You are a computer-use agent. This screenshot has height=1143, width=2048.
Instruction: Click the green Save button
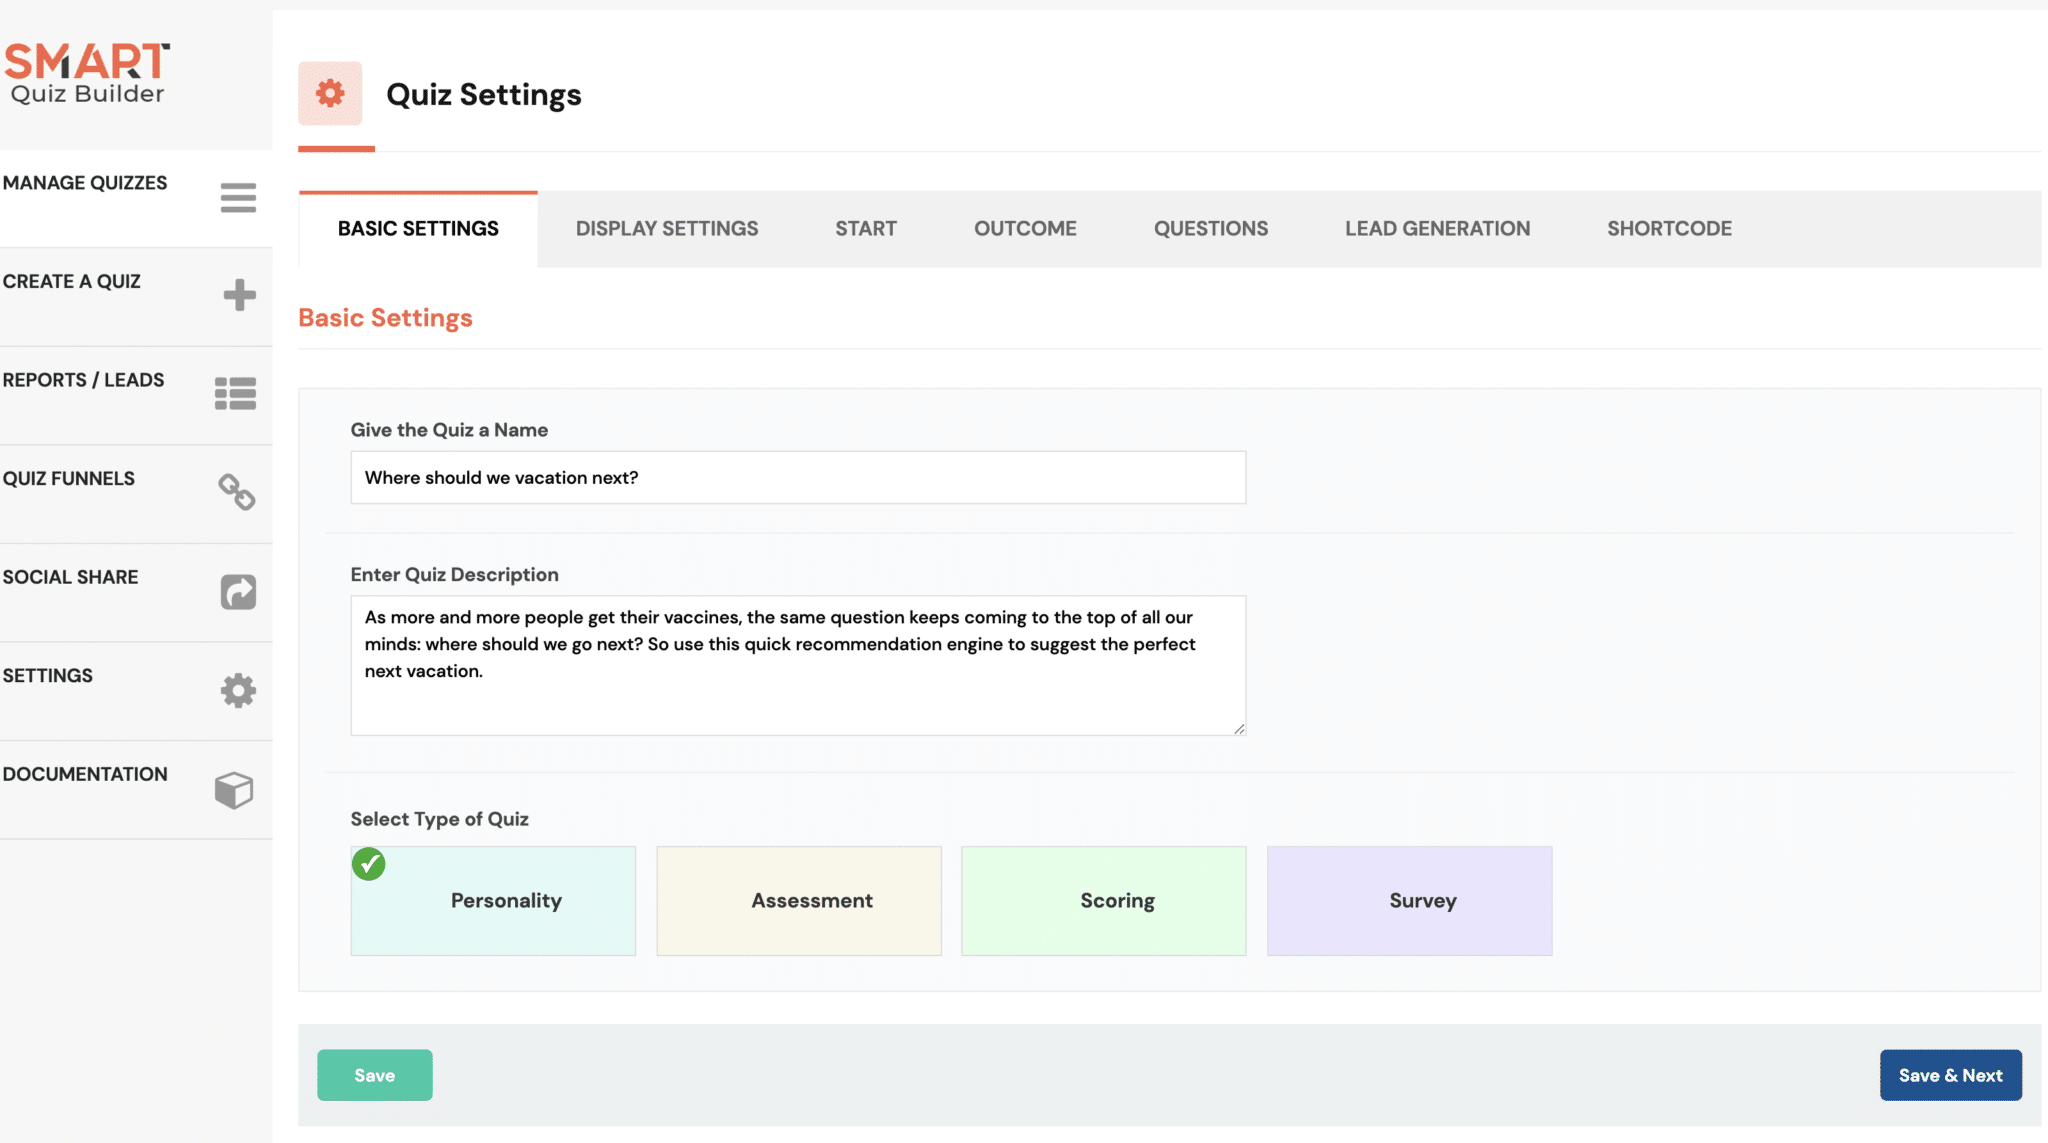(374, 1075)
